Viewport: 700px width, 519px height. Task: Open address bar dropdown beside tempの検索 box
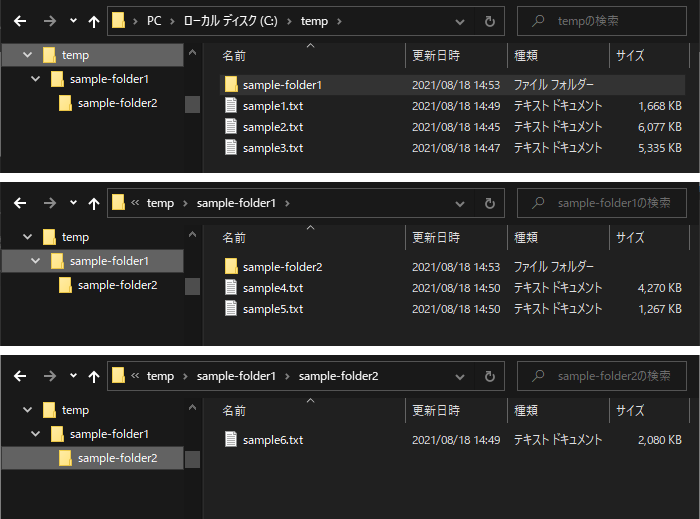(461, 21)
